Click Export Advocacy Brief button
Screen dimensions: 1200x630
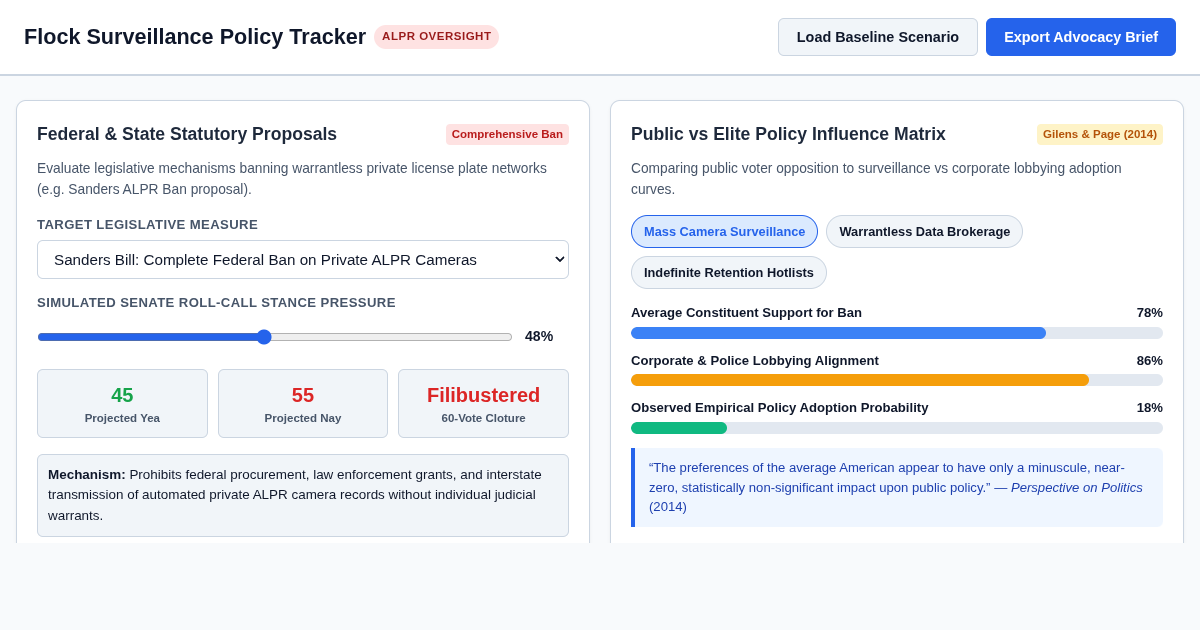point(1081,37)
